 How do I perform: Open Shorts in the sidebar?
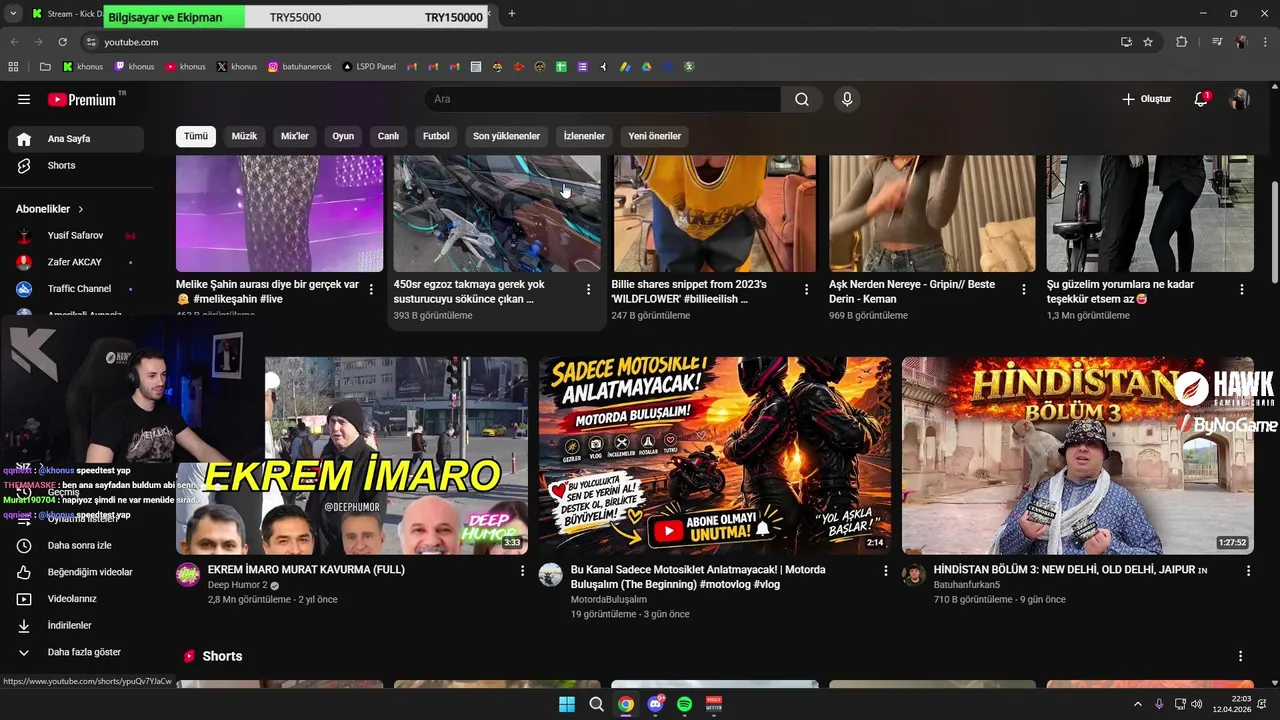pyautogui.click(x=76, y=165)
